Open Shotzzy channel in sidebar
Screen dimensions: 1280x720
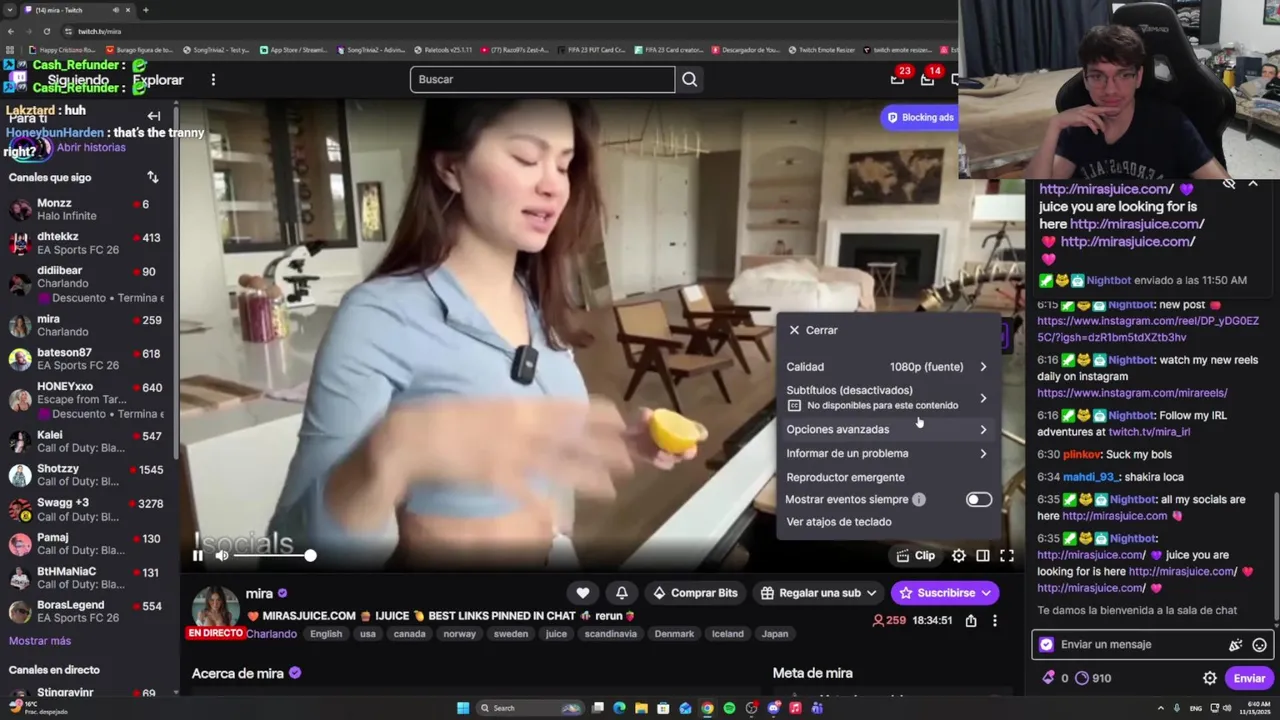coord(88,475)
